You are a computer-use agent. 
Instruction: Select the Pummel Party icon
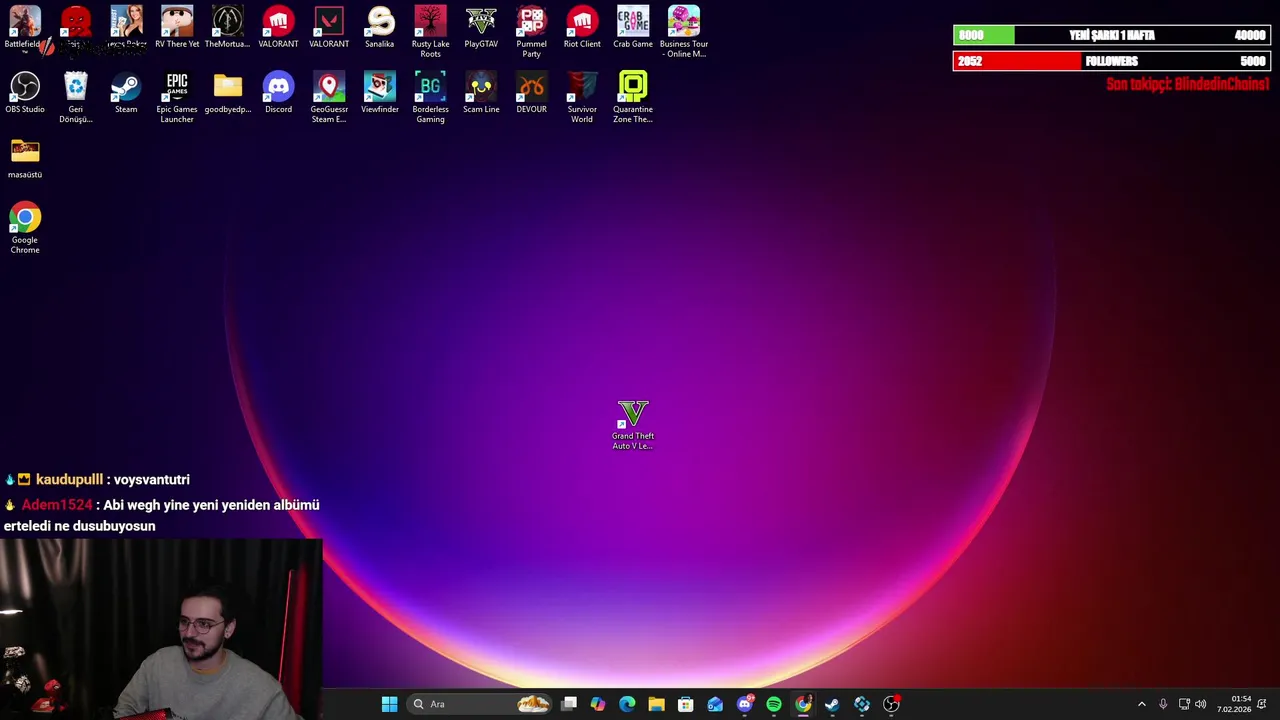pos(531,32)
